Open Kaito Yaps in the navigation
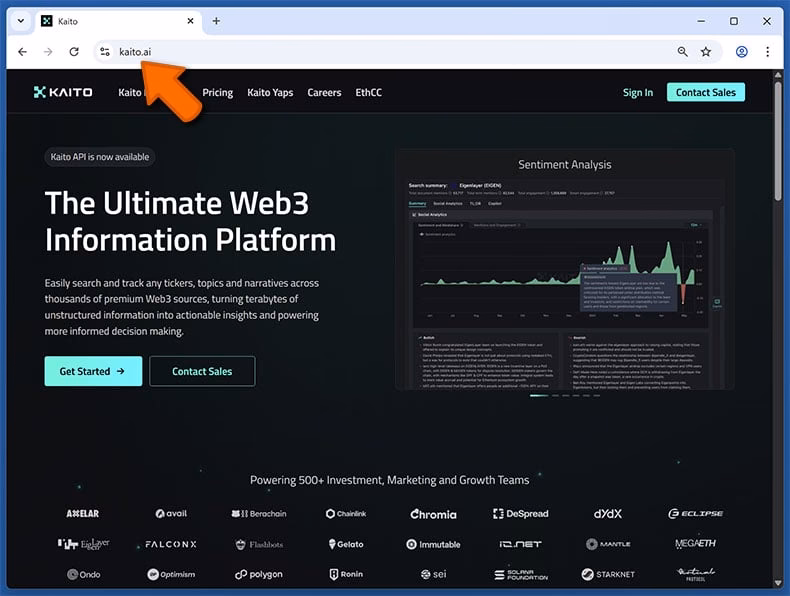This screenshot has width=790, height=596. pos(270,93)
